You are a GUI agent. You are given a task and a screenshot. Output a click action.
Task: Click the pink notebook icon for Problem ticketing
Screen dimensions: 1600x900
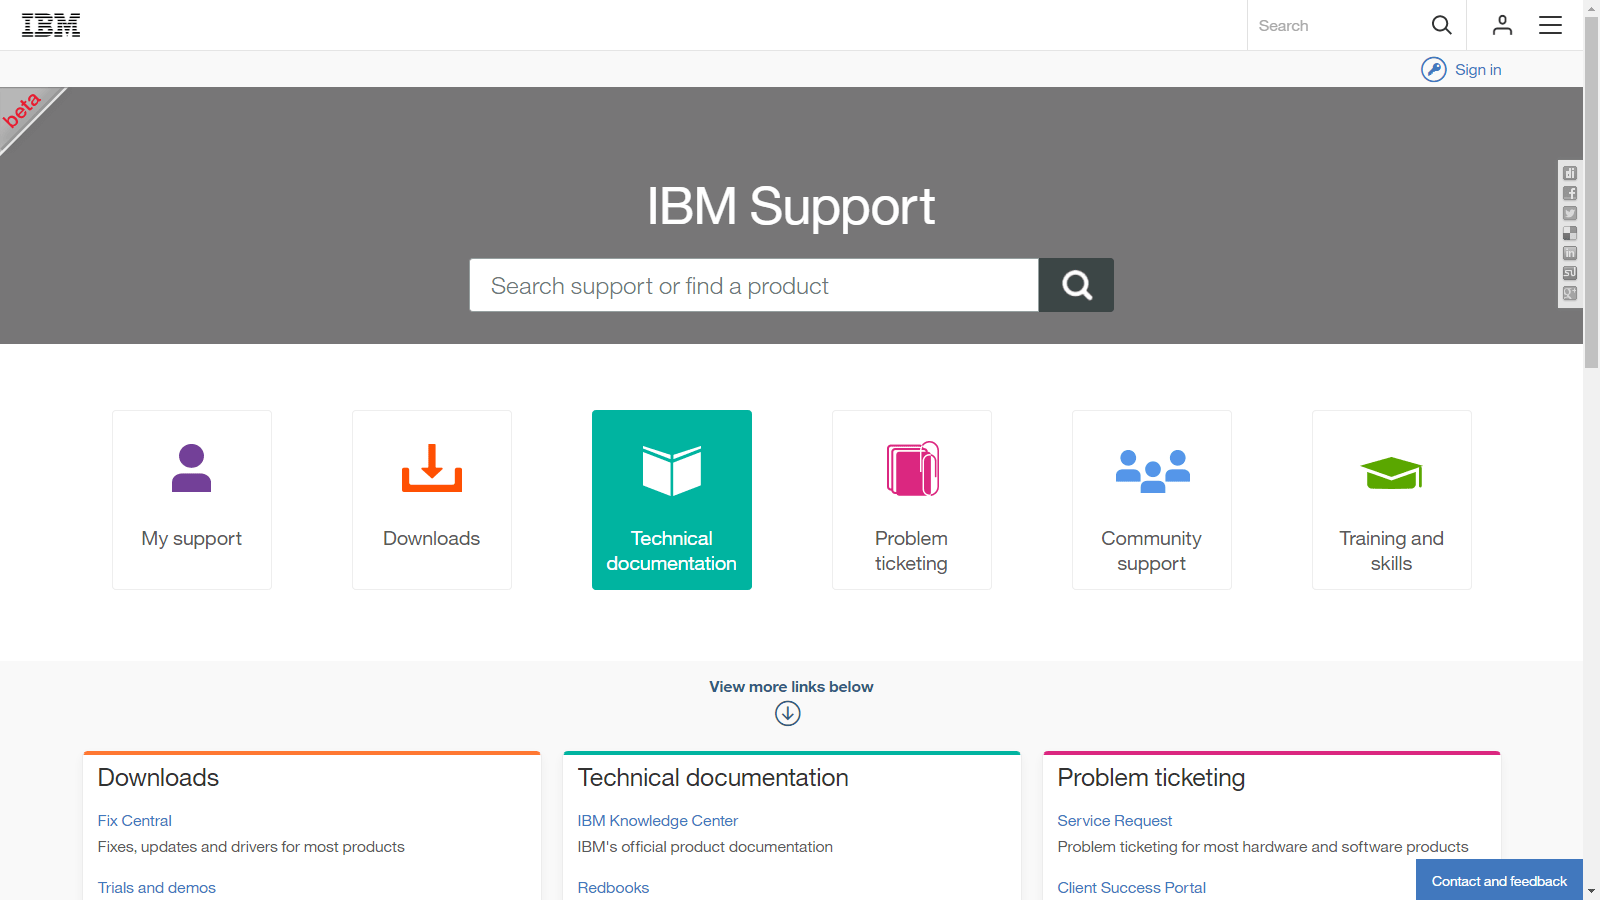click(x=912, y=468)
